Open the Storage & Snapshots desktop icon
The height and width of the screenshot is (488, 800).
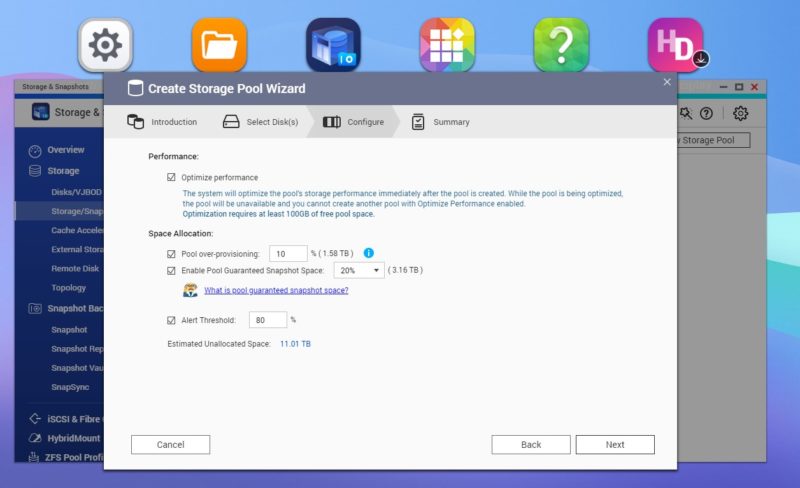point(333,45)
